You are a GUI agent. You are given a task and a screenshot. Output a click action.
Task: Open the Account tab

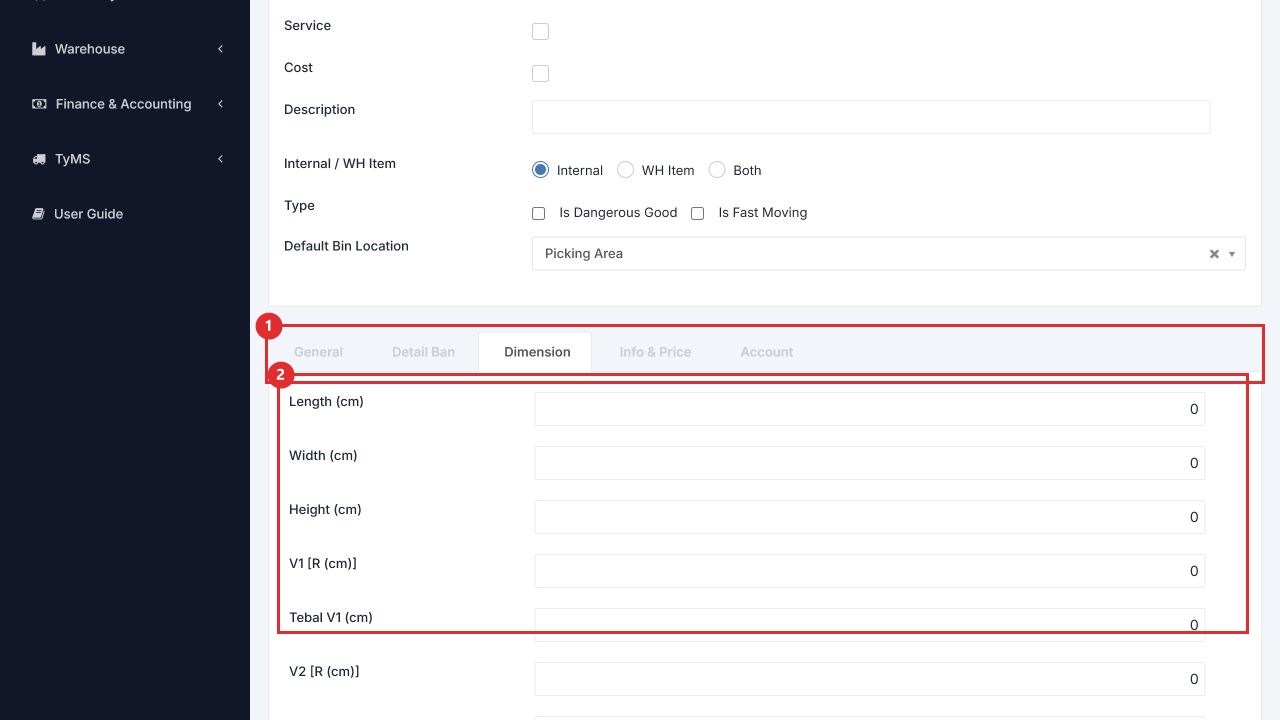coord(767,352)
